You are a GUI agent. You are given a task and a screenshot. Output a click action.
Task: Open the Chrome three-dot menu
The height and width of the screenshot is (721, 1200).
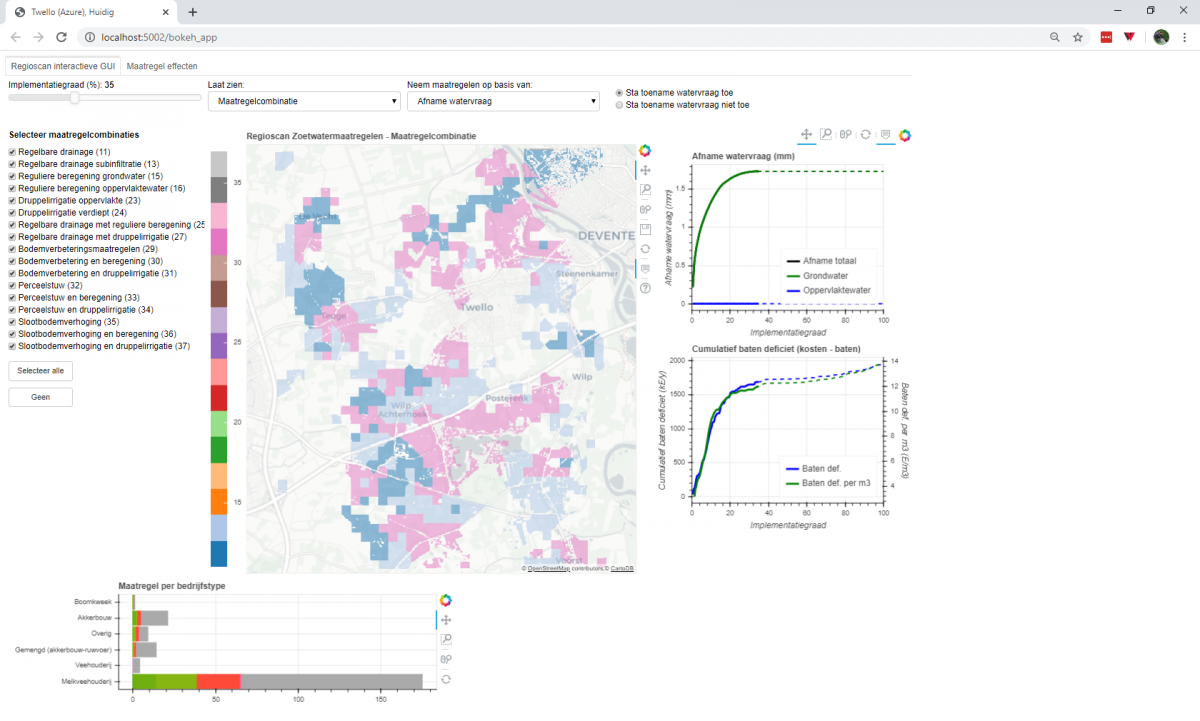click(1185, 37)
